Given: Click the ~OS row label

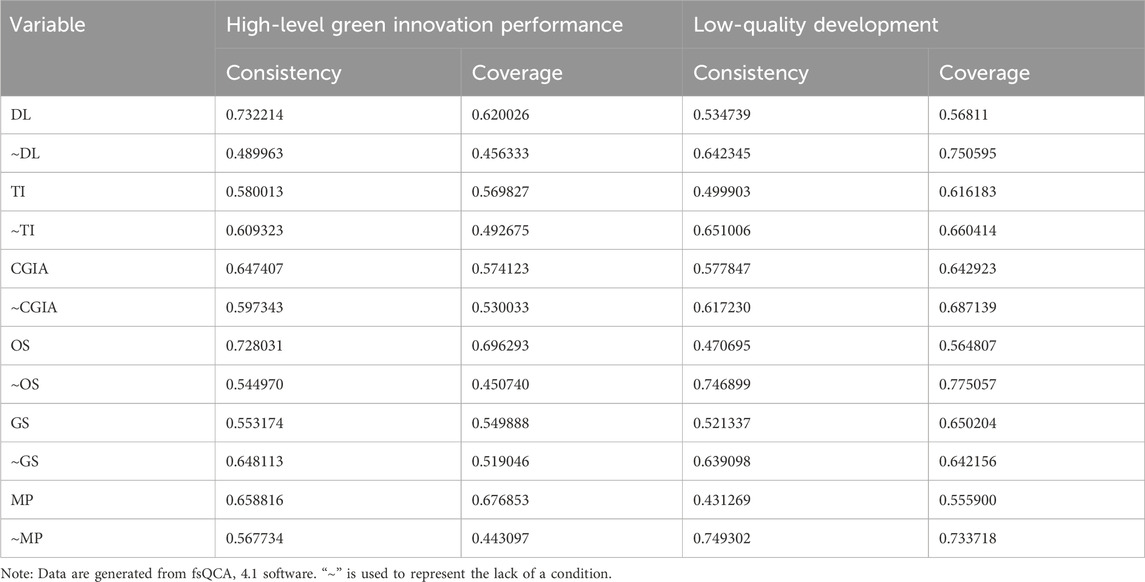Looking at the screenshot, I should [x=25, y=384].
